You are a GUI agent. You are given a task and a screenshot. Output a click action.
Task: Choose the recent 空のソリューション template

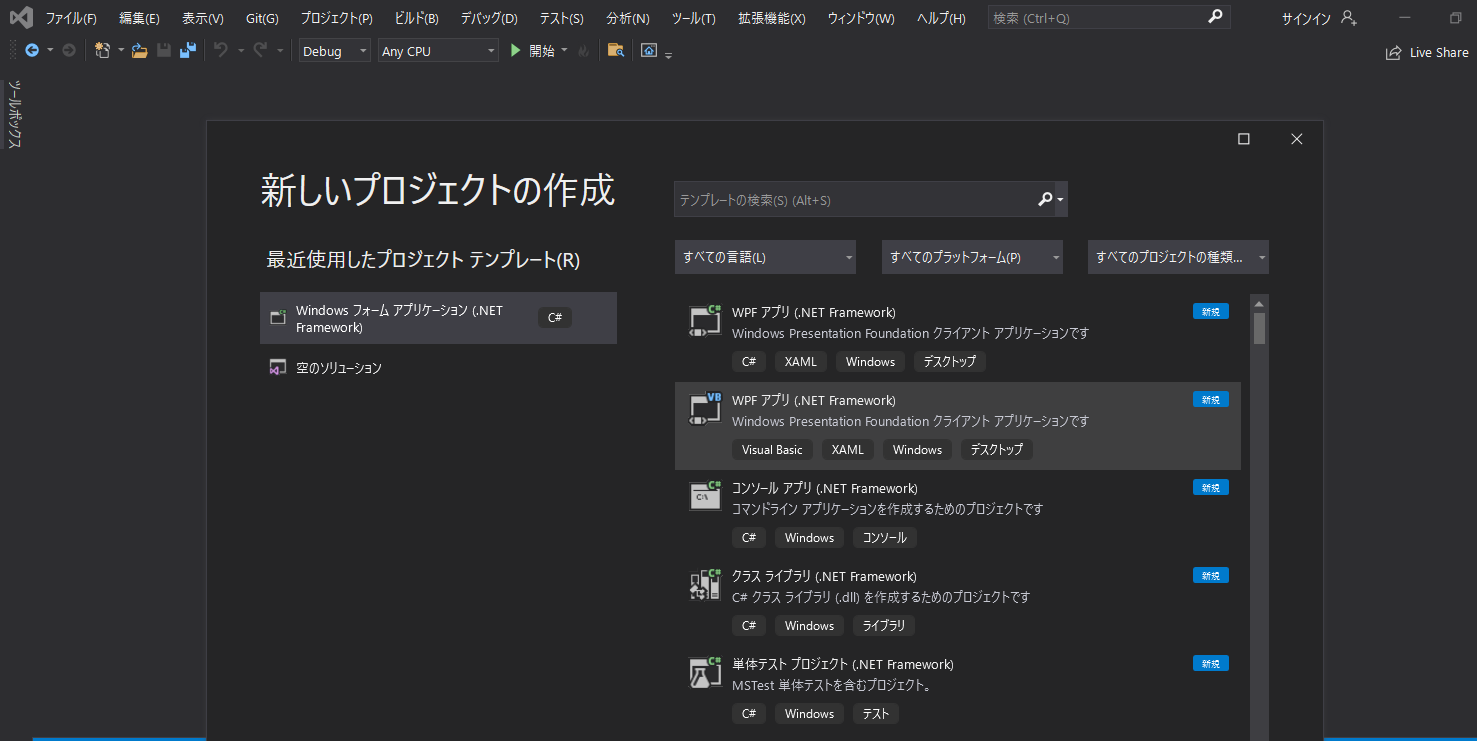tap(339, 368)
